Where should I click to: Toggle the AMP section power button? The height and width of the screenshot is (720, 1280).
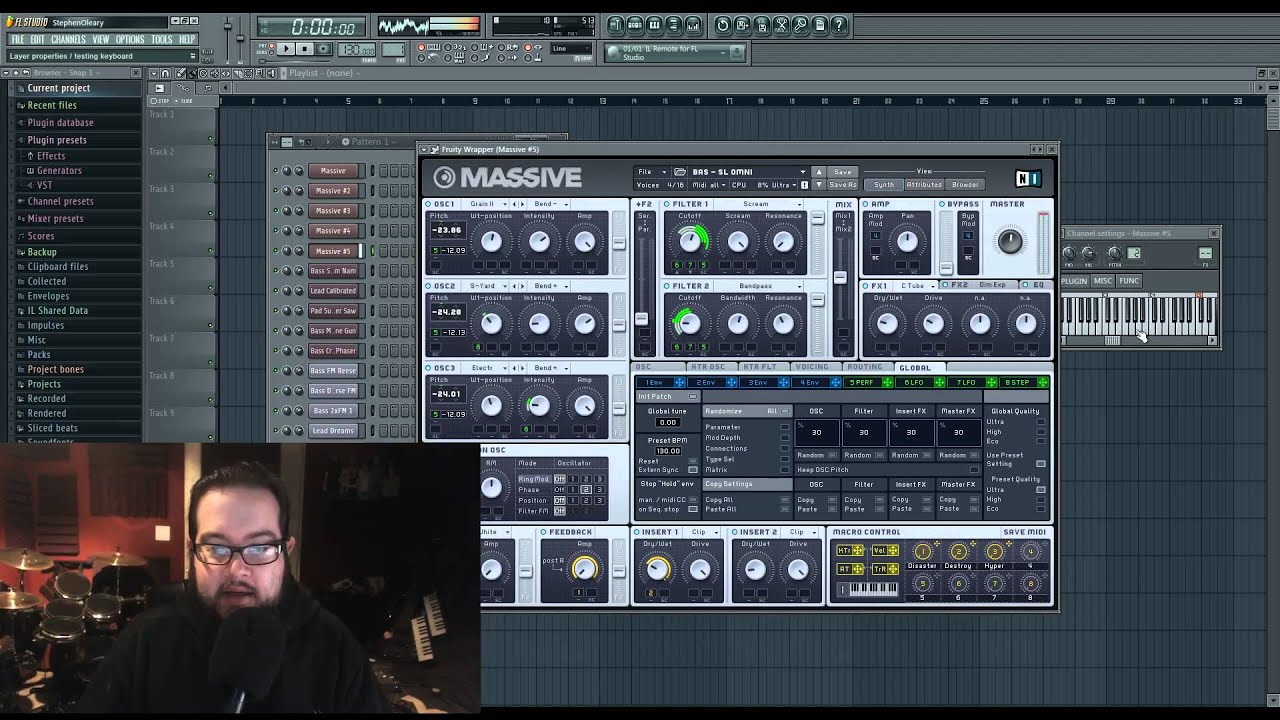pyautogui.click(x=866, y=204)
